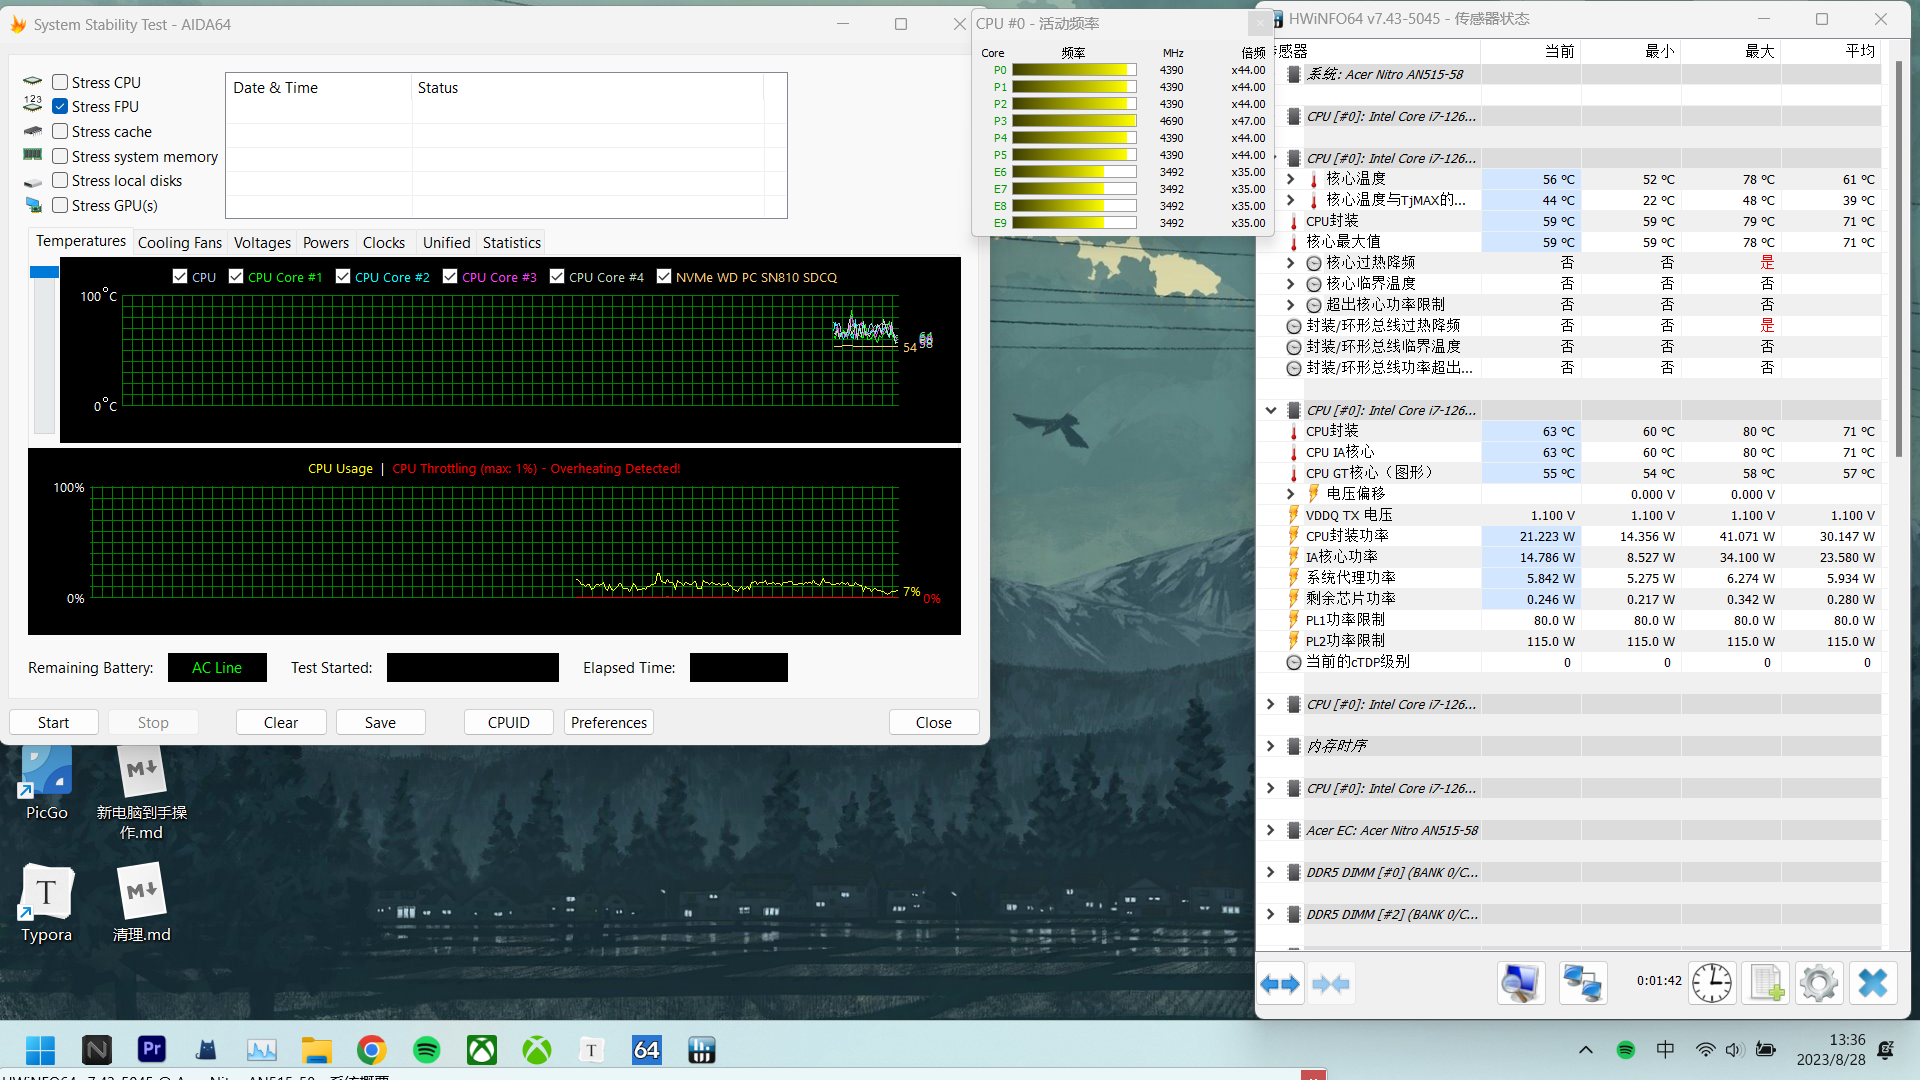The image size is (1920, 1080).
Task: Toggle CPU Core #3 graph checkbox
Action: [x=450, y=277]
